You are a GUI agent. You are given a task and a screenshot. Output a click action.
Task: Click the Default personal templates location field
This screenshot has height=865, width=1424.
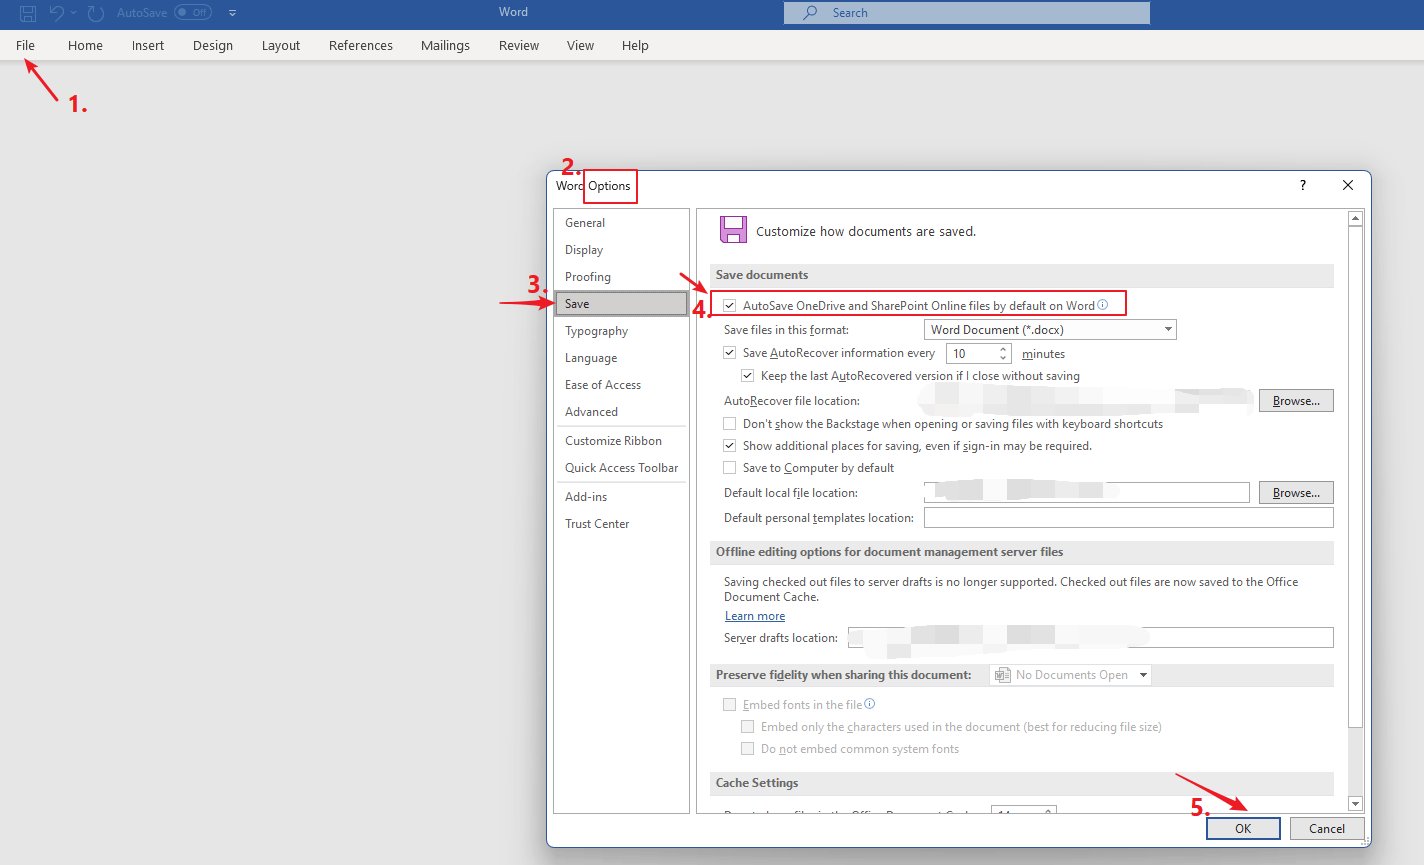click(1129, 517)
